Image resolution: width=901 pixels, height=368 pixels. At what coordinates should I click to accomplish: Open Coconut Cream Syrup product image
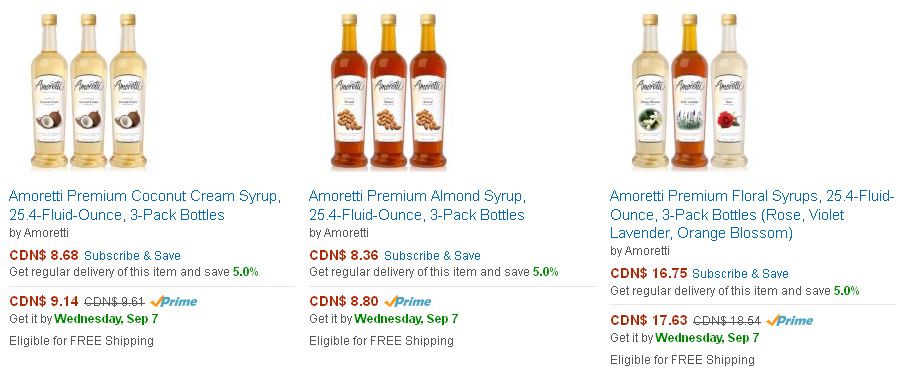88,91
